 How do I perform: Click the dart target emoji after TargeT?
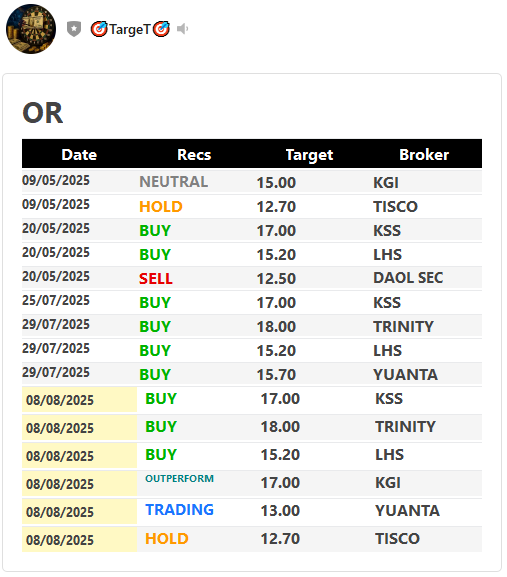point(162,29)
